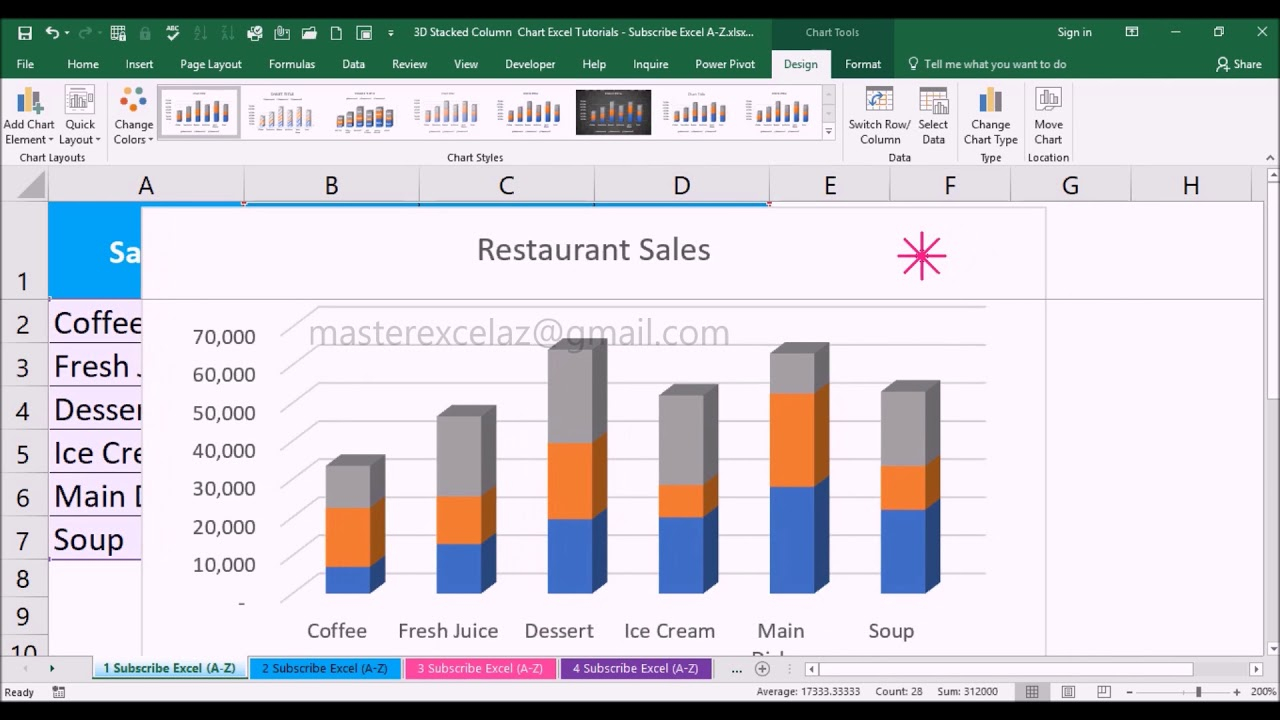Sort ascending with A-Z icon
Image resolution: width=1280 pixels, height=720 pixels.
click(x=201, y=32)
